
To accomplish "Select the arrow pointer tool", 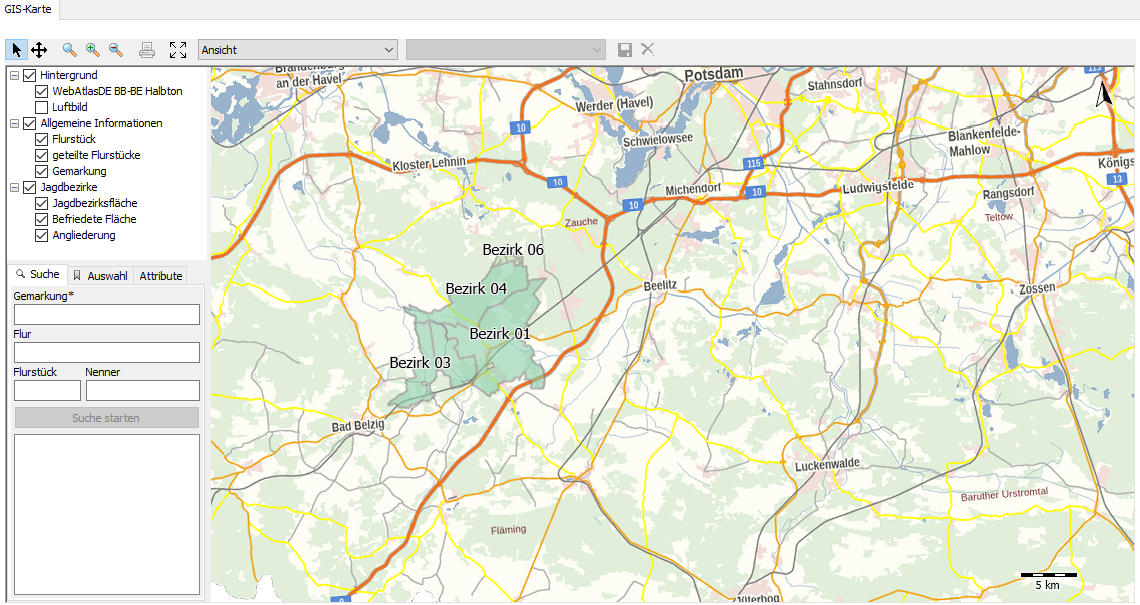I will (16, 49).
